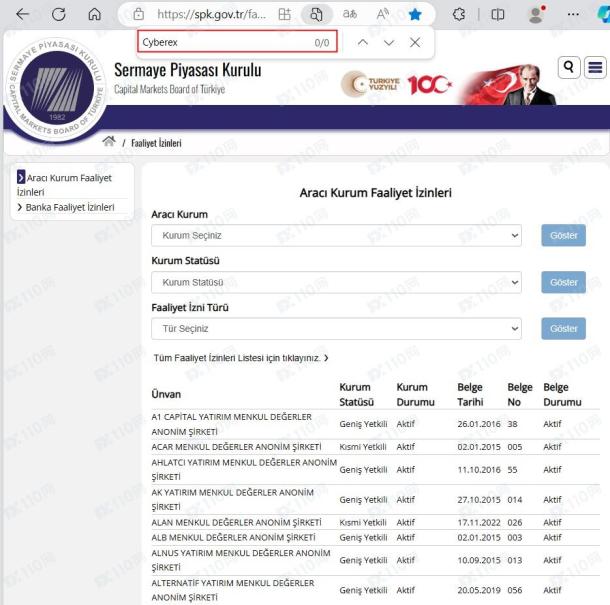The width and height of the screenshot is (610, 605).
Task: Click the breadcrumb home icon
Action: coord(109,142)
